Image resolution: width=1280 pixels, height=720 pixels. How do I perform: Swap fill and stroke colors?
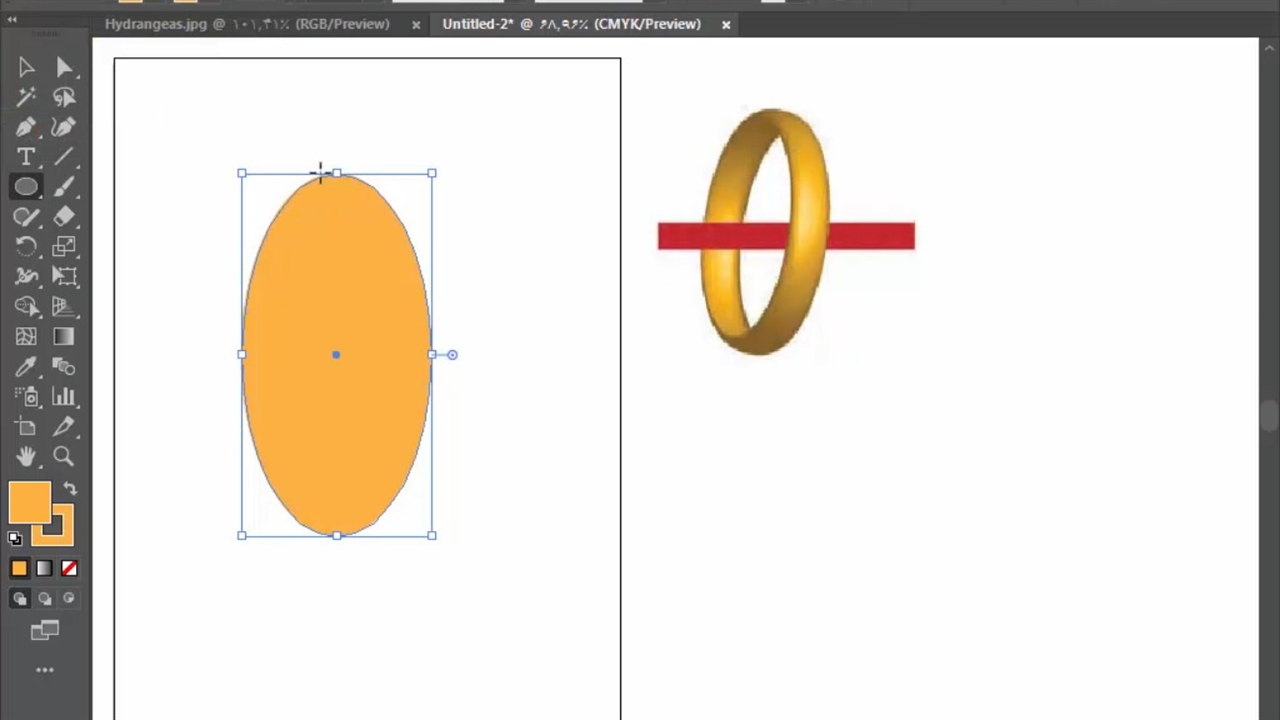pyautogui.click(x=70, y=489)
